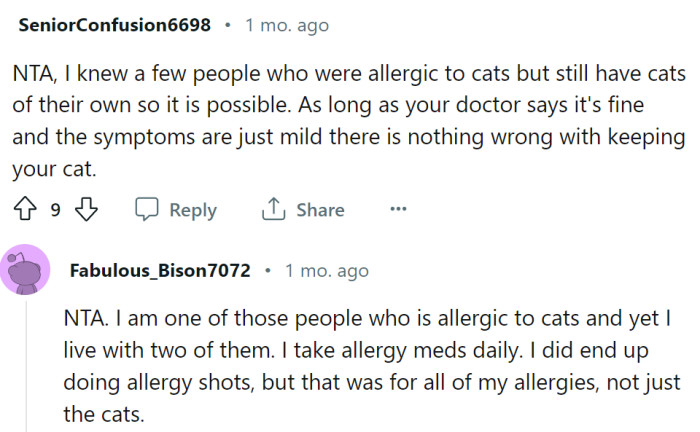Open SeniorConfusion6698's user profile

(x=115, y=25)
